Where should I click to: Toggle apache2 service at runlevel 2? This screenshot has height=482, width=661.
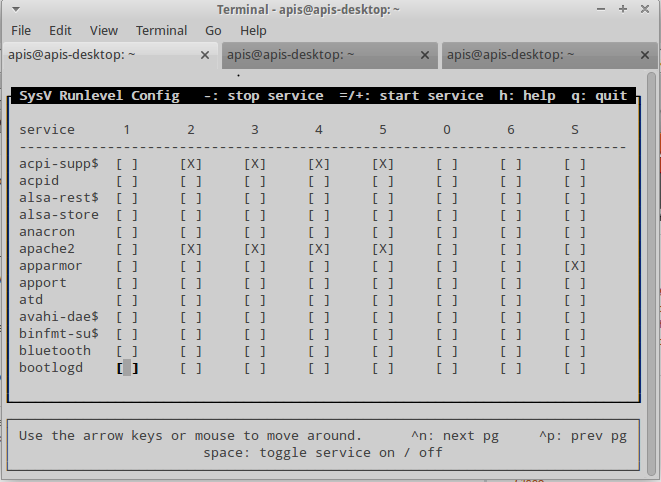(191, 249)
